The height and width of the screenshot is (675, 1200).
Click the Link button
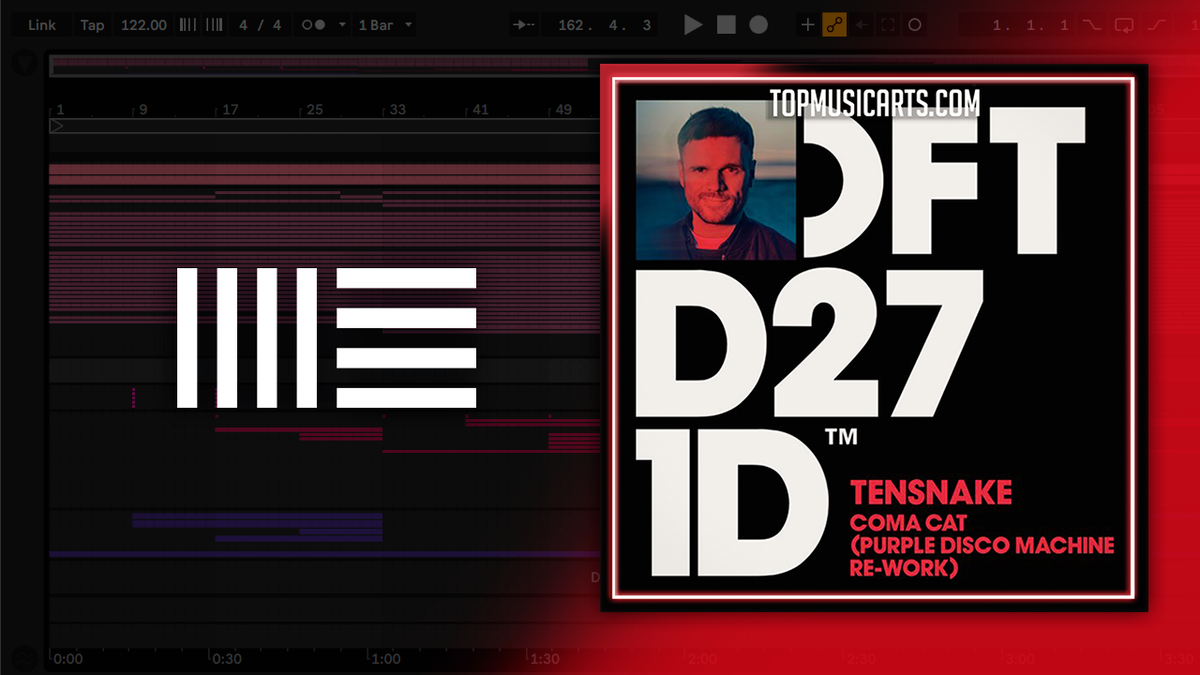coord(42,25)
